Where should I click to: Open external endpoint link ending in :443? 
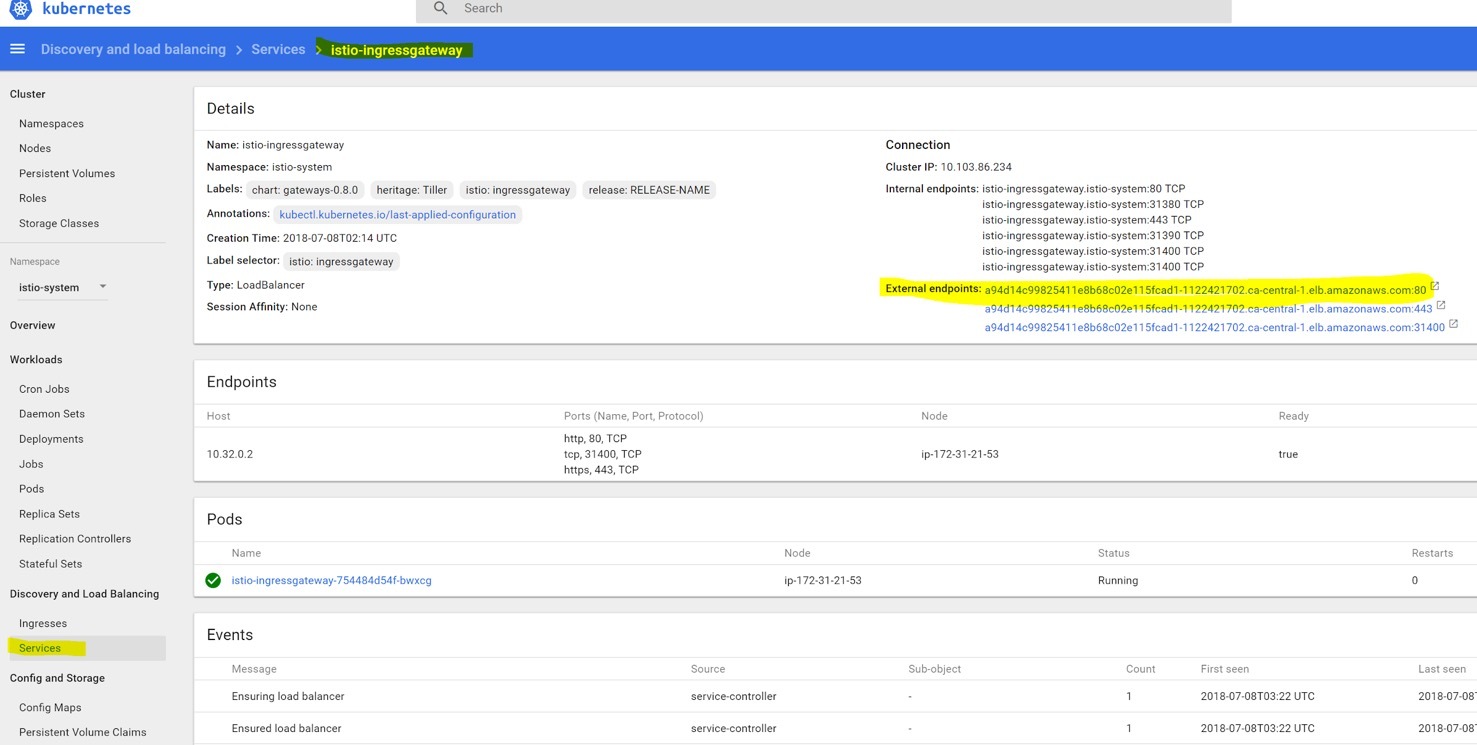(1209, 309)
